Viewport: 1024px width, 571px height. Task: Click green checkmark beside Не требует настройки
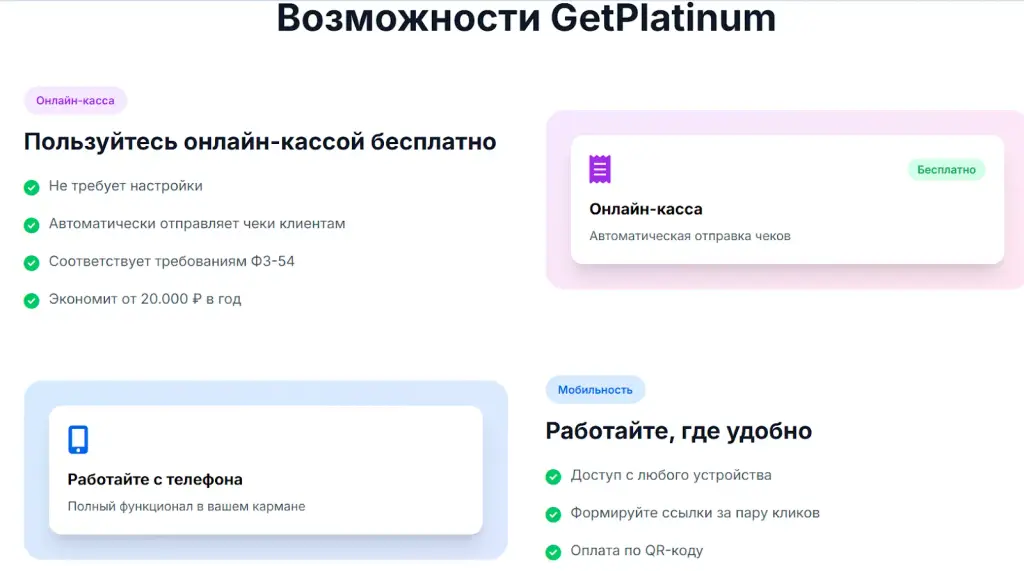pos(31,188)
